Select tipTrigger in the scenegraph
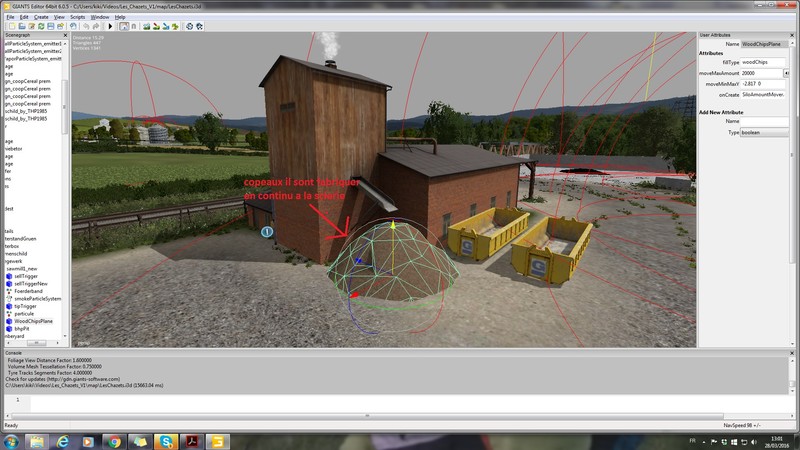Screen dimensions: 800x450 pyautogui.click(x=27, y=306)
